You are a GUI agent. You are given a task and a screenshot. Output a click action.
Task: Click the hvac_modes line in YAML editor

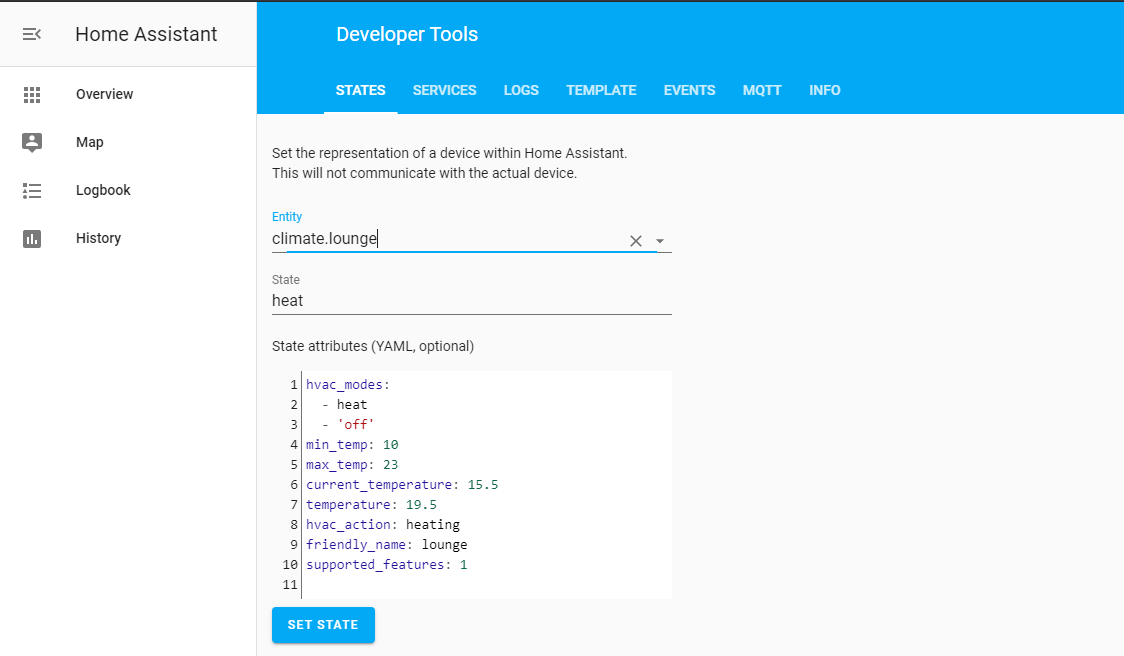pyautogui.click(x=348, y=385)
